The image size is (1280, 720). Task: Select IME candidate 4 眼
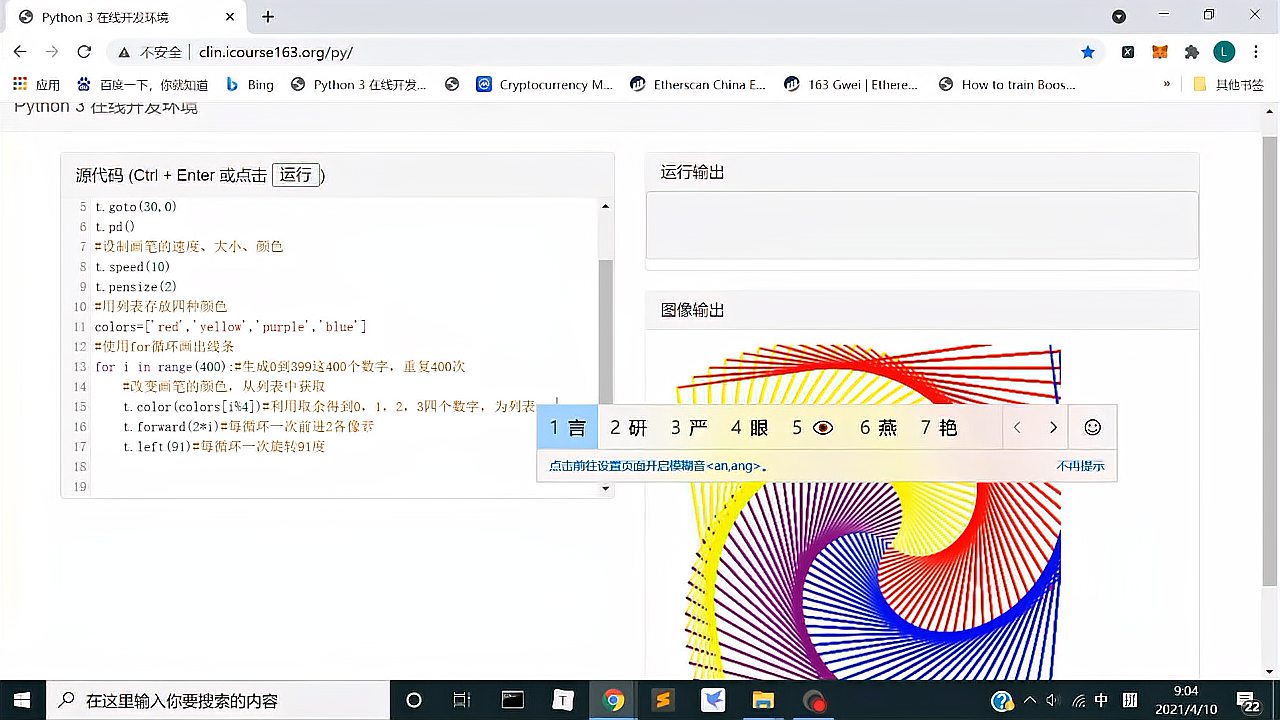[x=749, y=428]
